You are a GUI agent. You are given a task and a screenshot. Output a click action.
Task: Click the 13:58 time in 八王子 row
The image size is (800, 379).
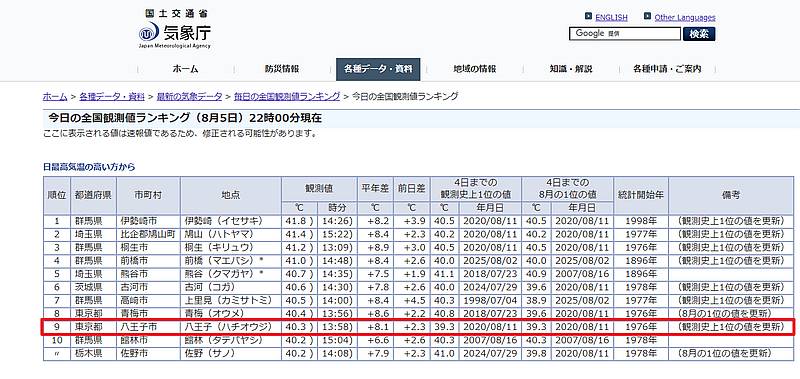click(338, 327)
